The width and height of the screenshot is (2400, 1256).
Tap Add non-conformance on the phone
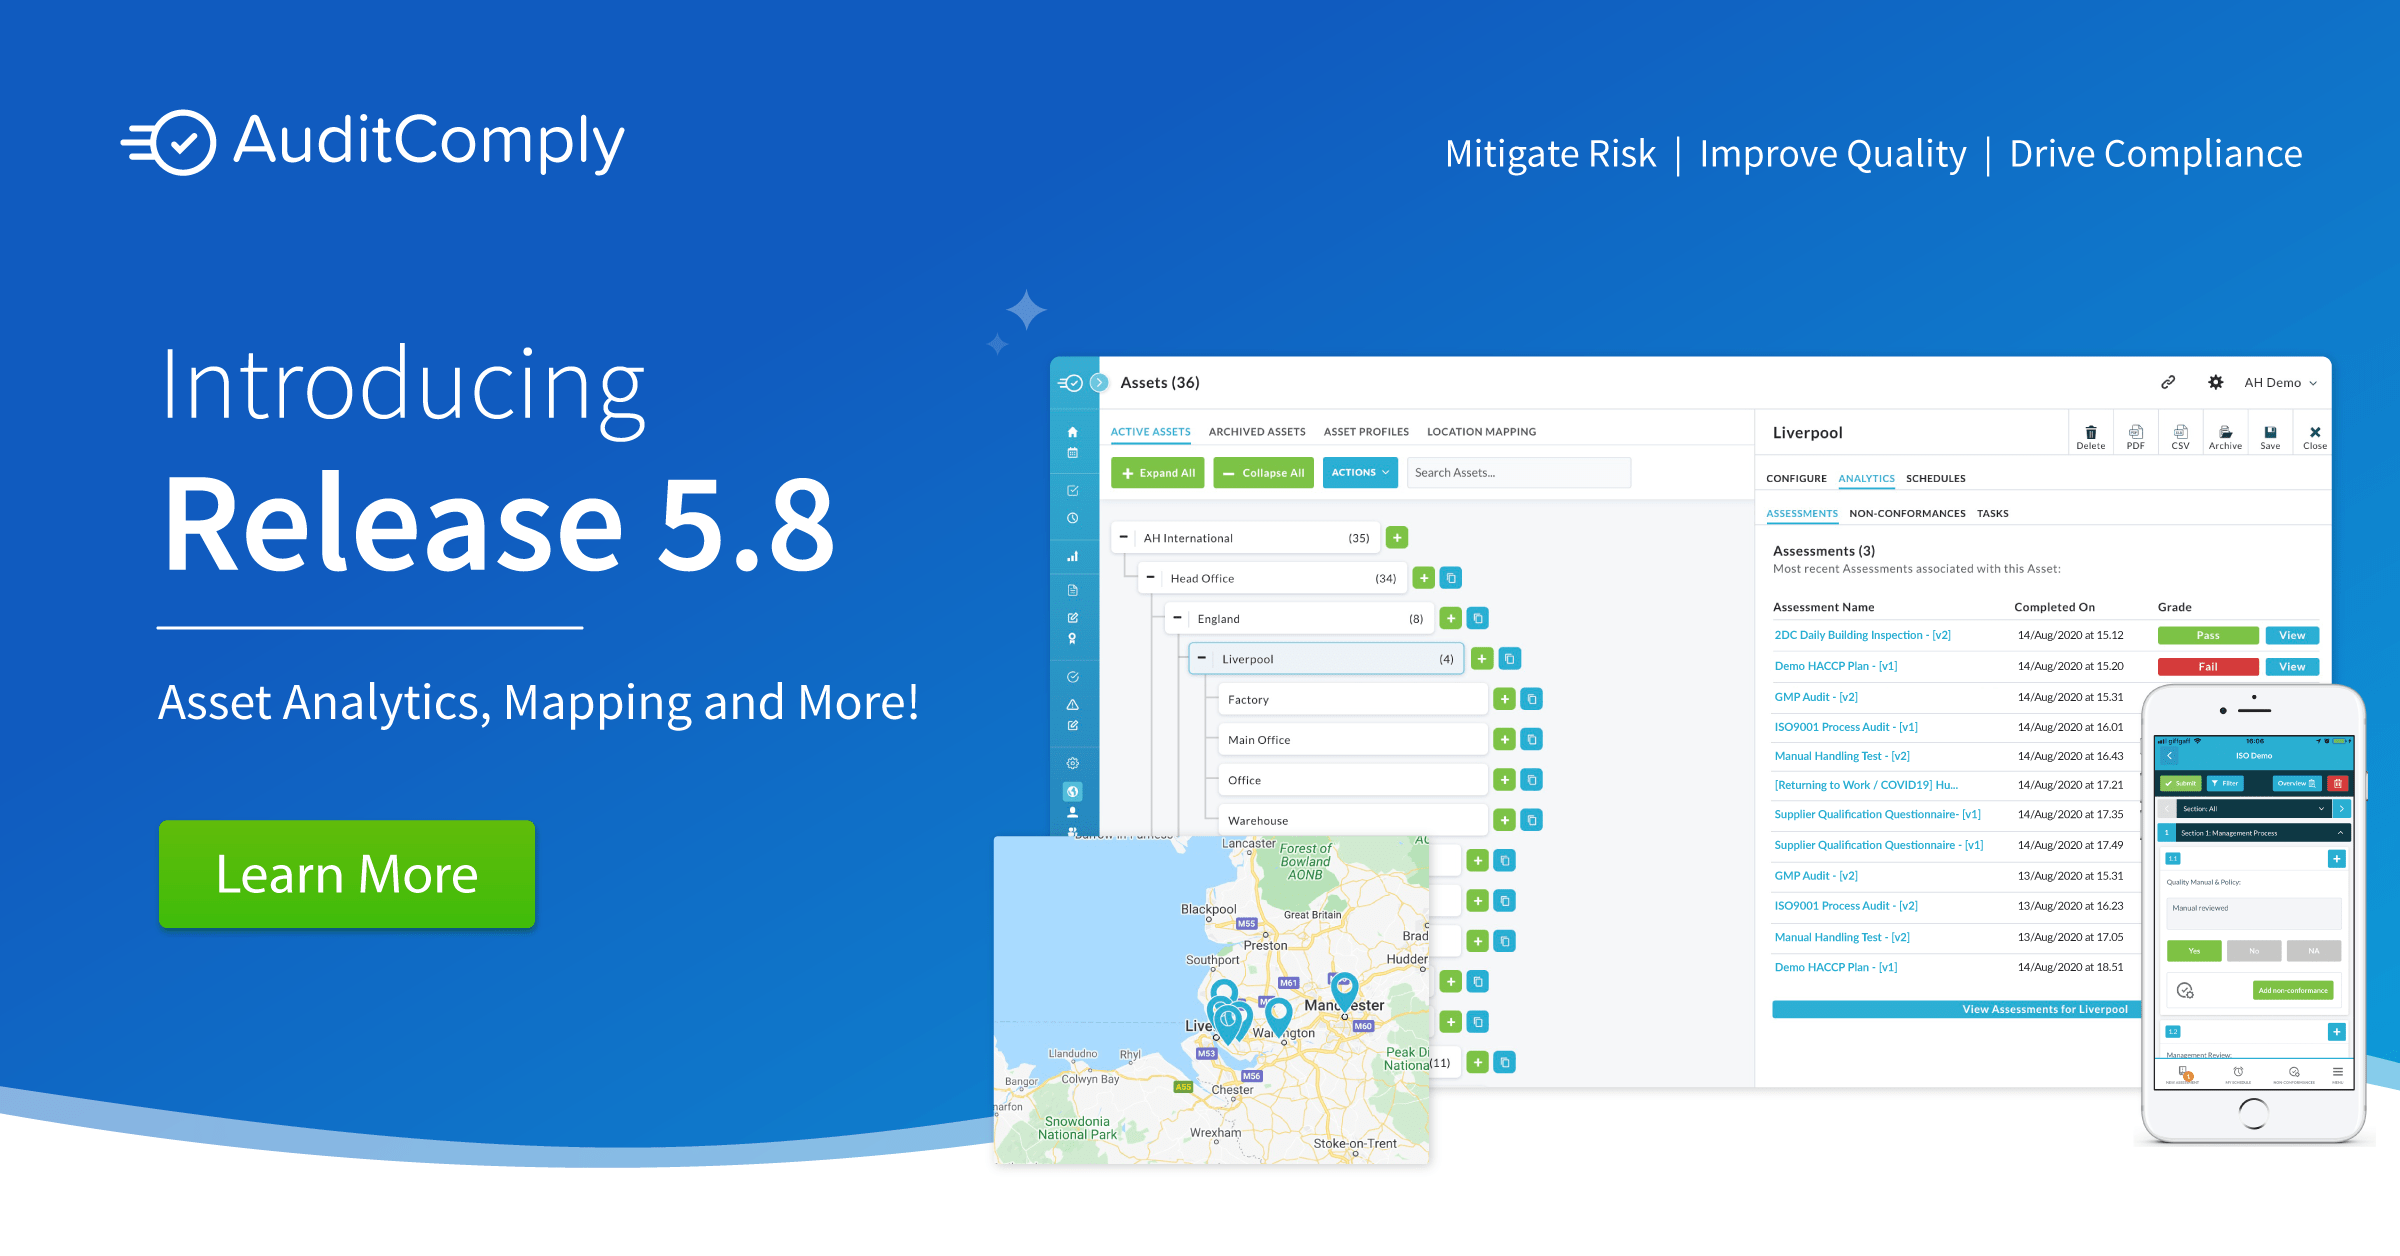click(2293, 990)
